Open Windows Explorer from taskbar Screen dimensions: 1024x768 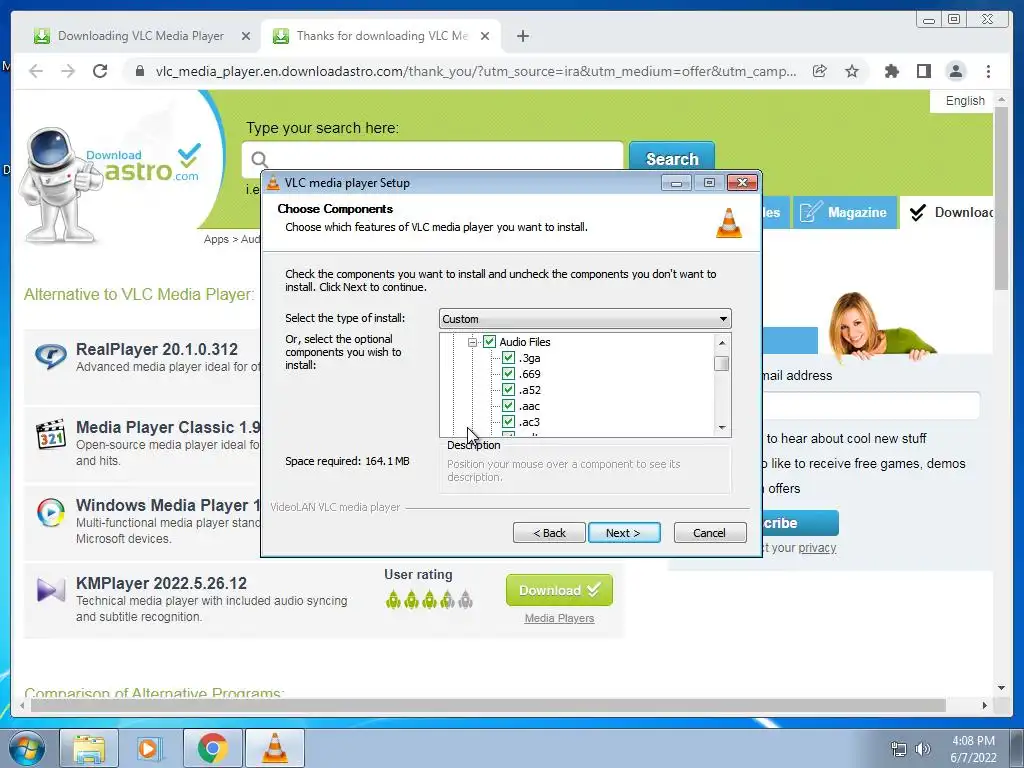89,748
